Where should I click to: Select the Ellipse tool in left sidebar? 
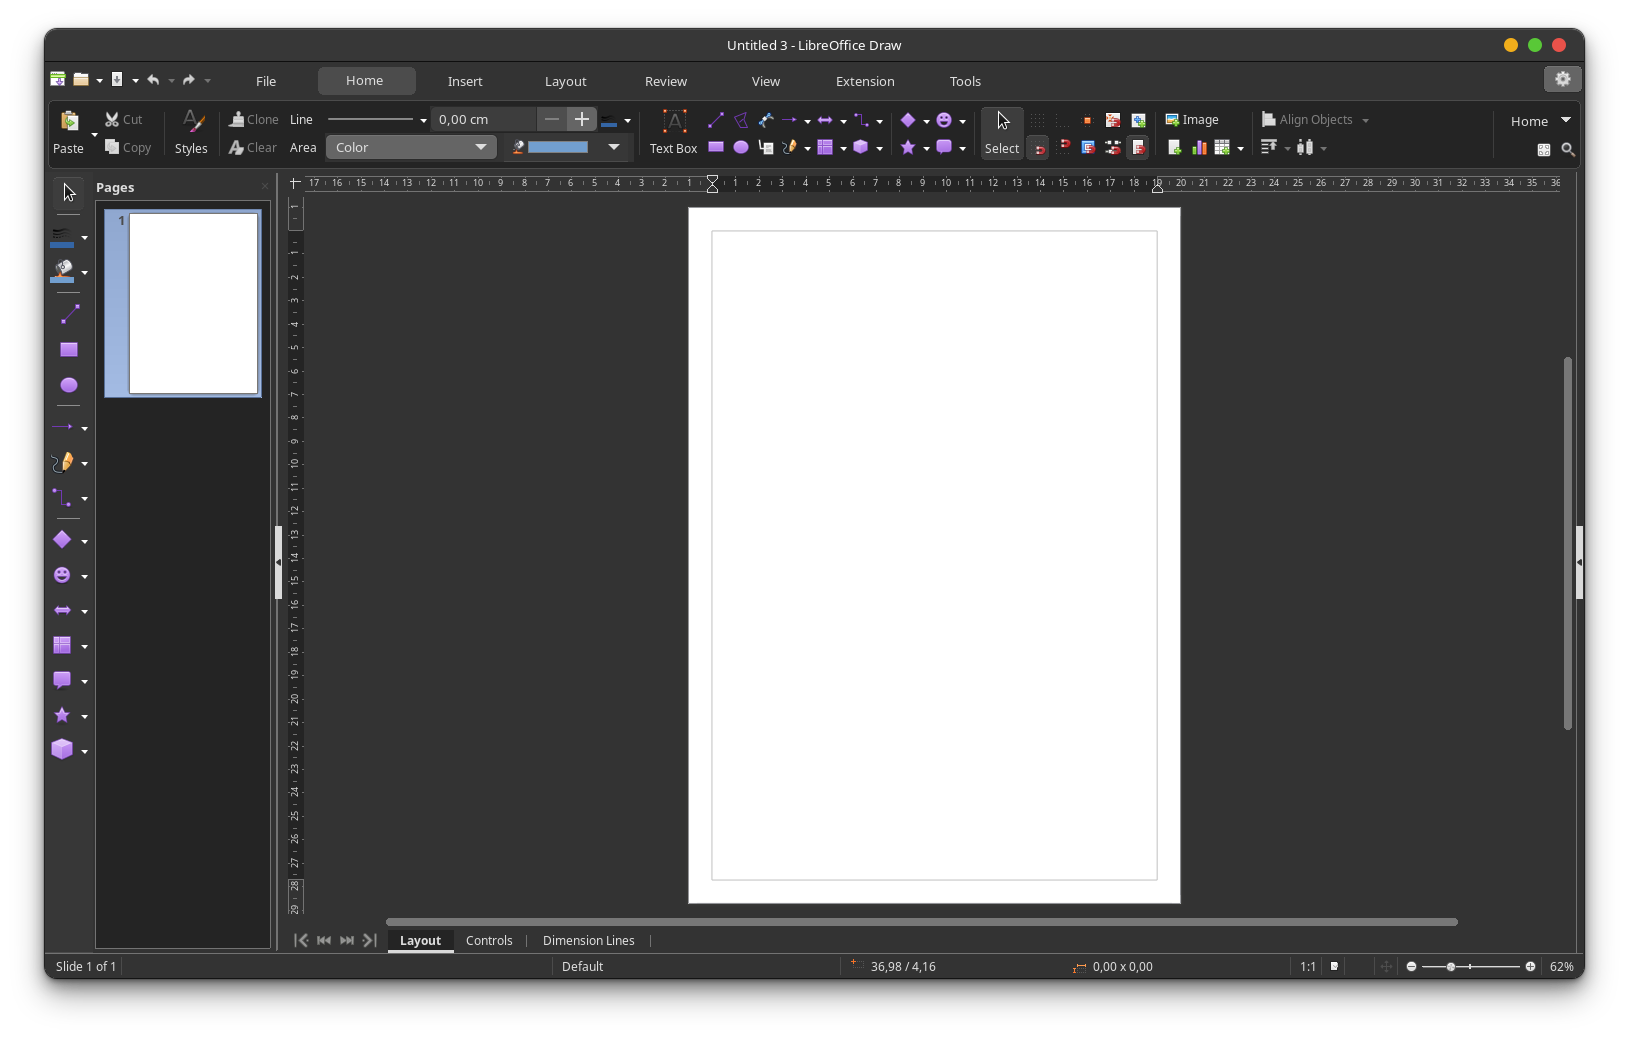68,385
